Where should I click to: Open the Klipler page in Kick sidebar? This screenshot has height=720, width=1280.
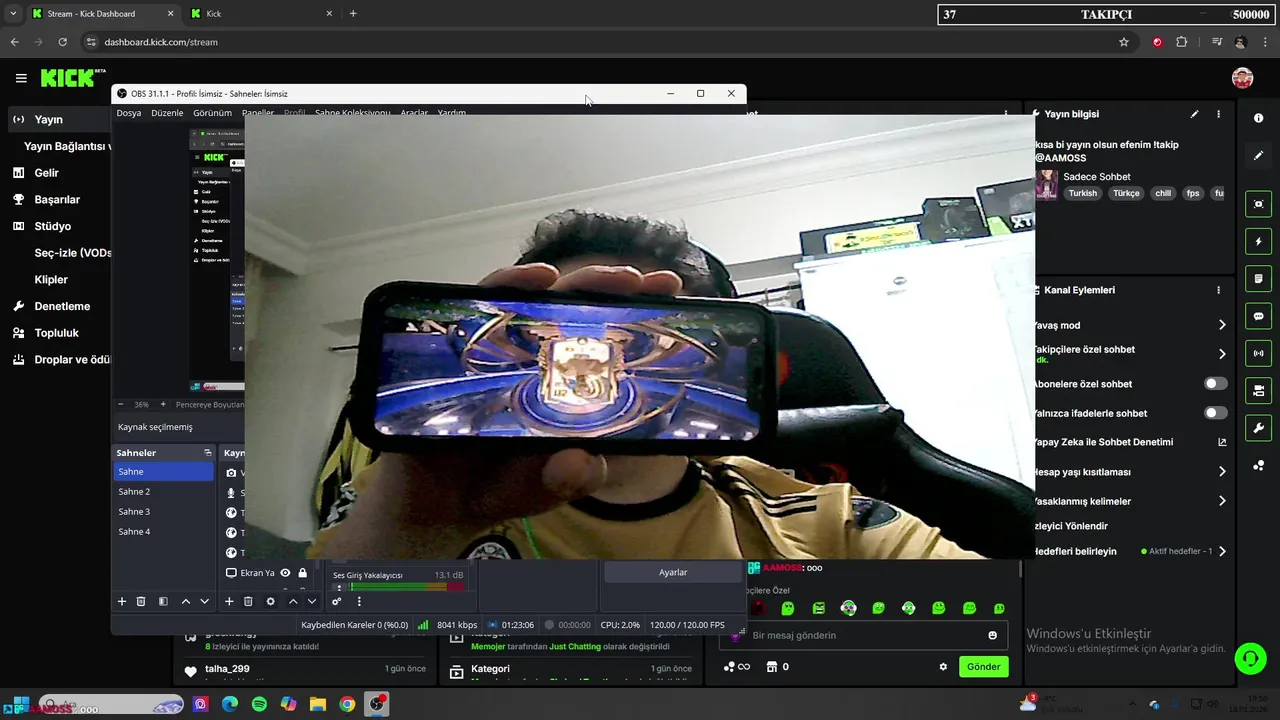tap(51, 280)
